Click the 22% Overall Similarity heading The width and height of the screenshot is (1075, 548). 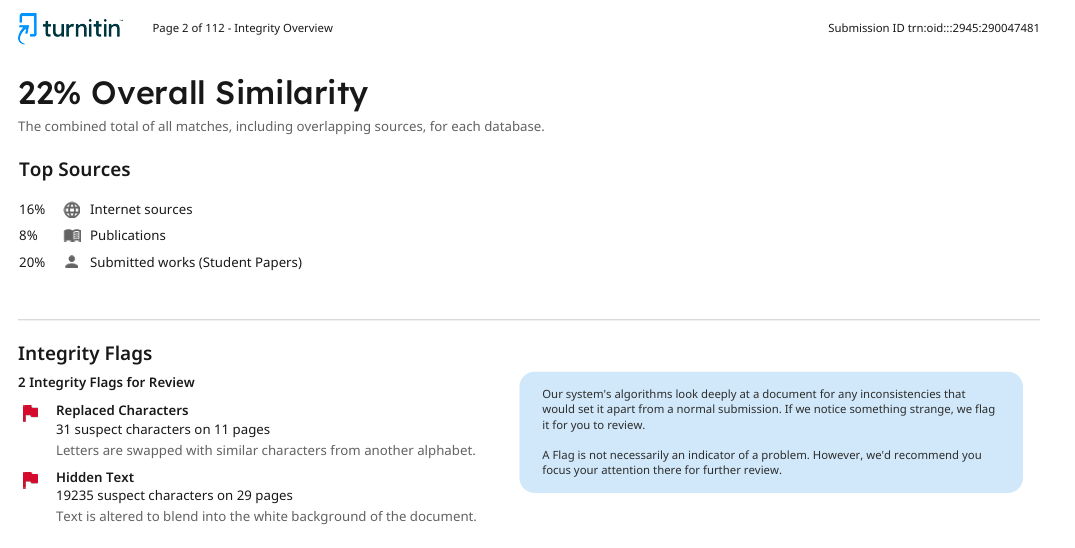[193, 93]
